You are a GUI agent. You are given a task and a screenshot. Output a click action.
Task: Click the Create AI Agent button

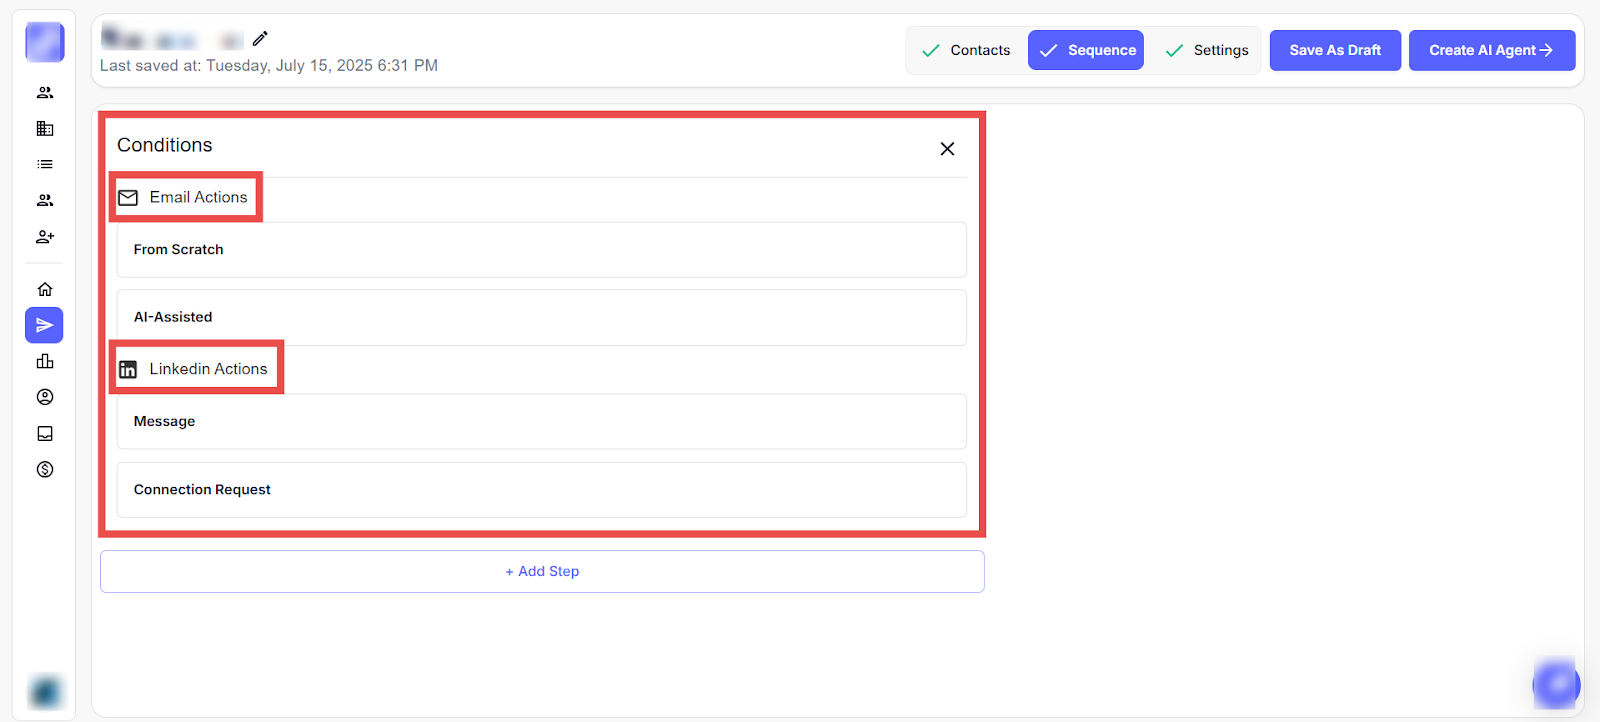pyautogui.click(x=1491, y=50)
